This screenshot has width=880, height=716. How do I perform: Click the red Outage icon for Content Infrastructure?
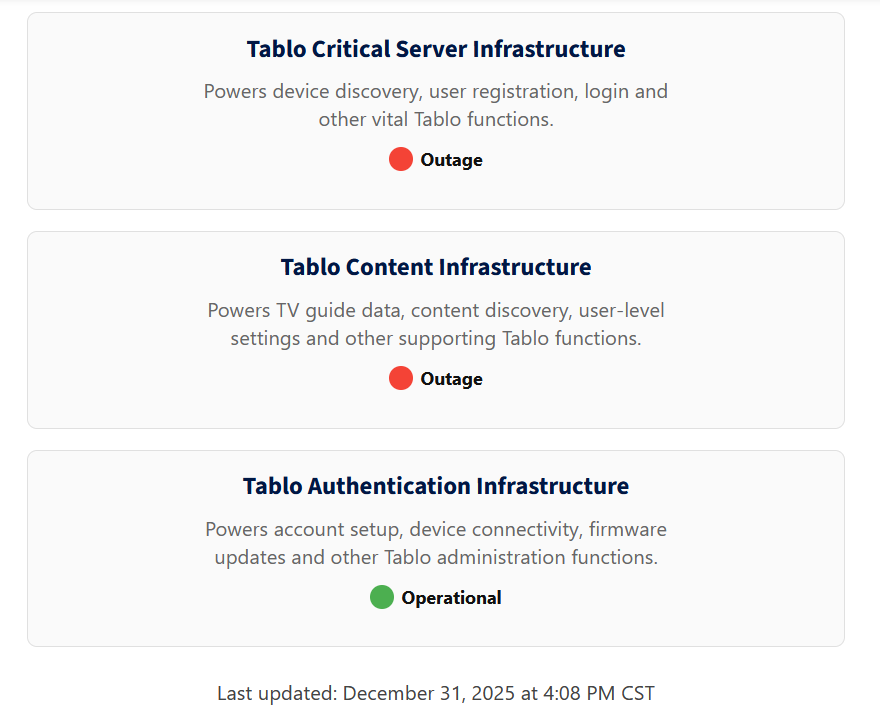[x=400, y=378]
